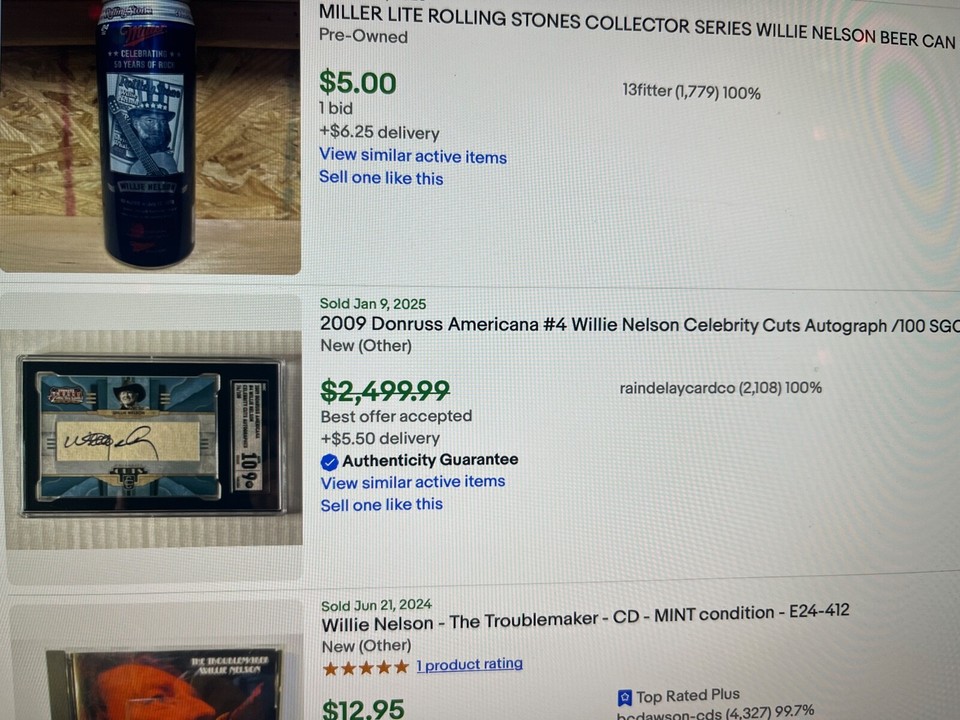Click the Top Rated Plus badge icon
Viewport: 960px width, 720px height.
pos(624,698)
